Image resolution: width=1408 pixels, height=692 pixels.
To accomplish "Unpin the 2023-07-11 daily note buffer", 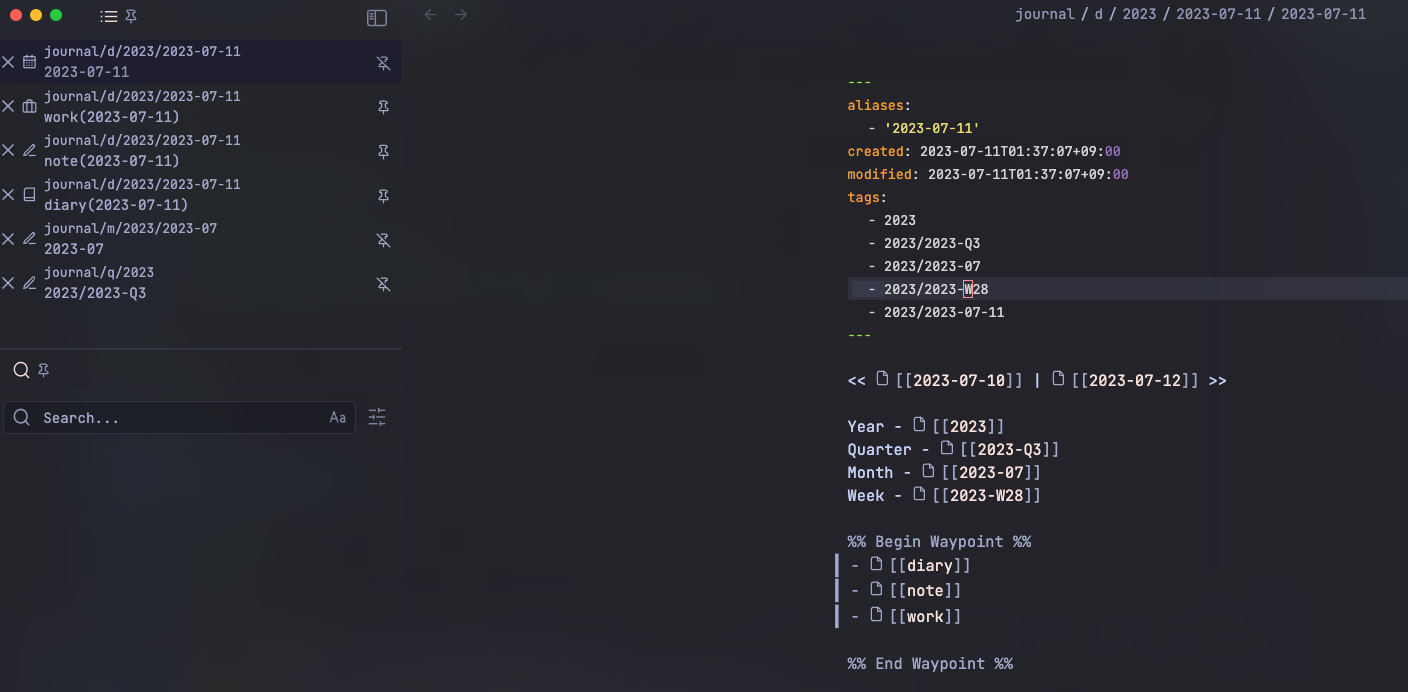I will coord(383,63).
